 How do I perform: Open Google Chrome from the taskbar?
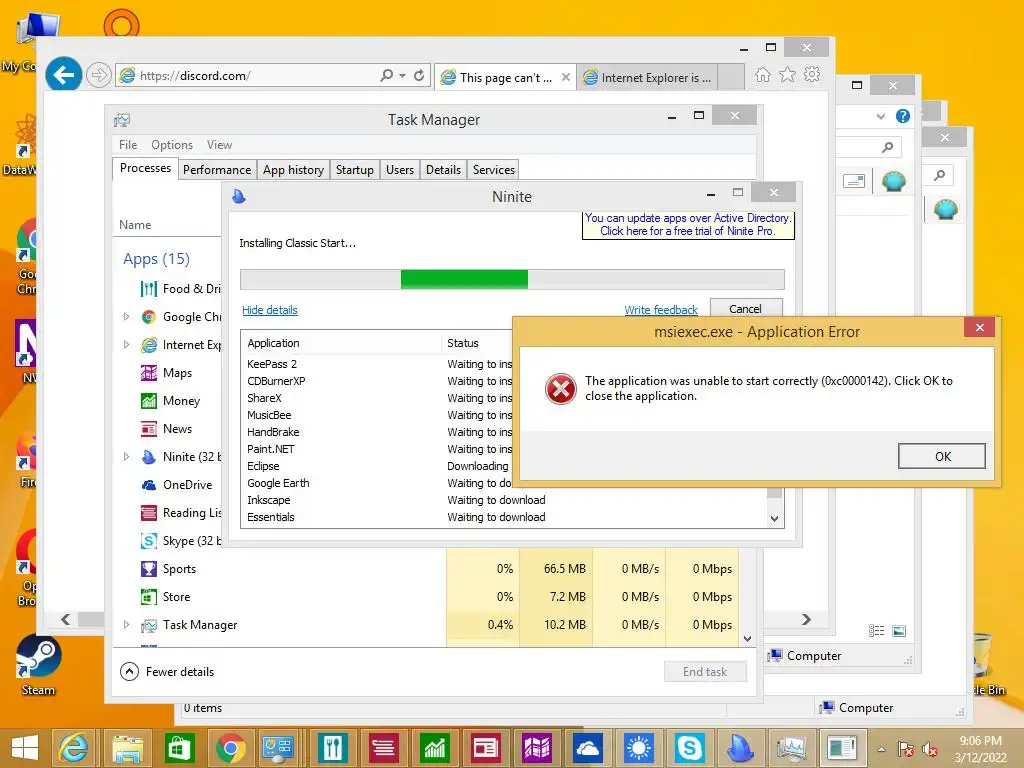click(x=229, y=748)
